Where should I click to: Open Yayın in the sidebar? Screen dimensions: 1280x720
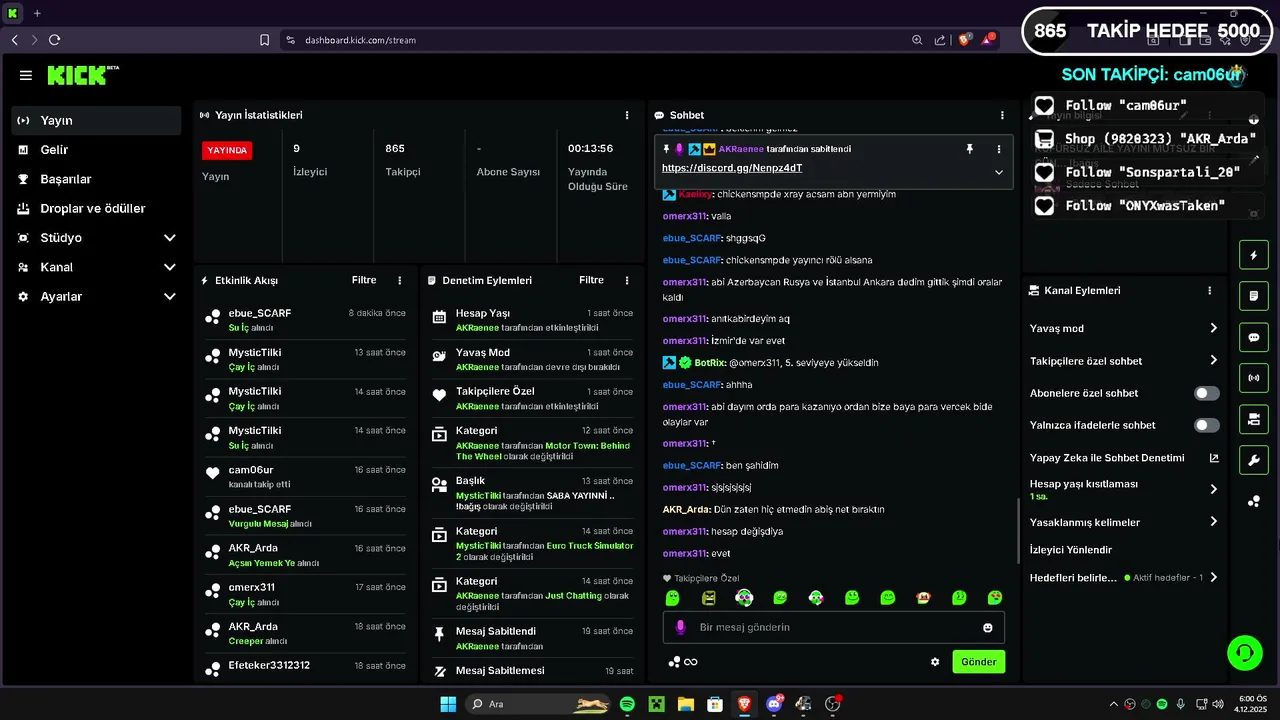(96, 120)
